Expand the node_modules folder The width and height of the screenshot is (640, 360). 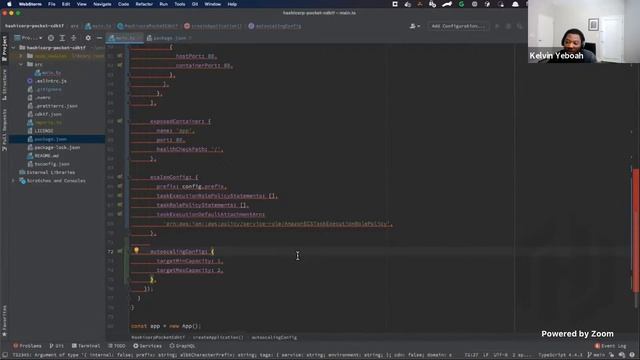tap(21, 56)
